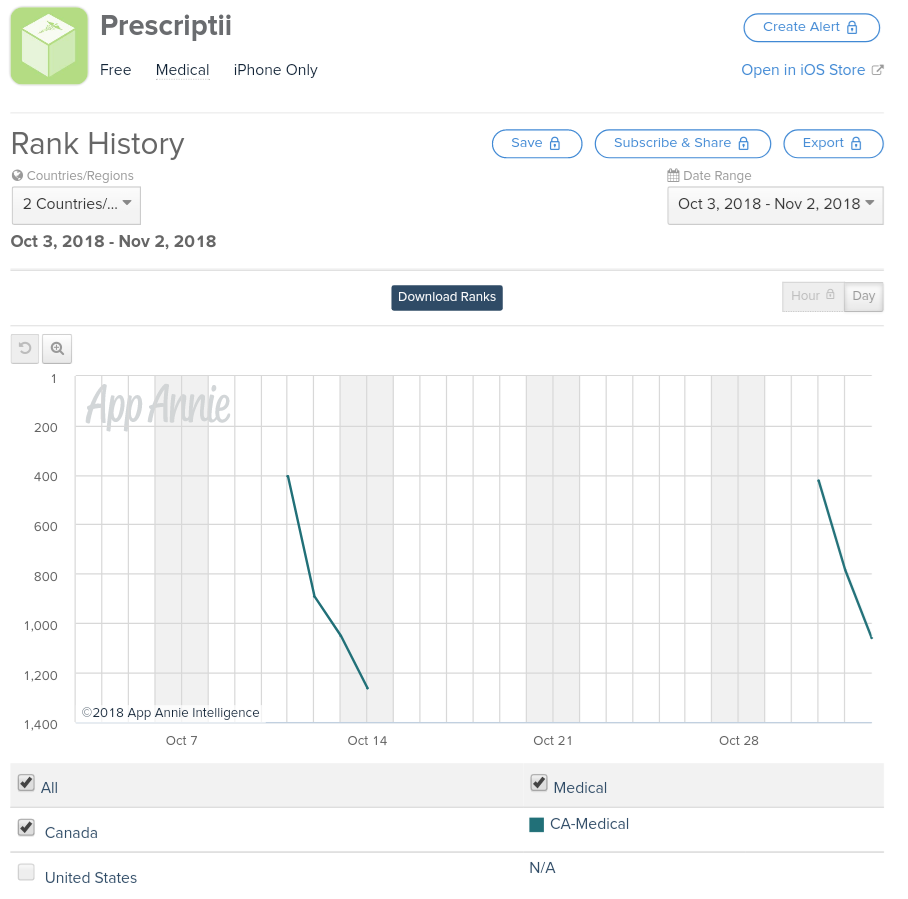Viewport: 908px width, 899px height.
Task: Click the lock icon on Create Alert
Action: [852, 28]
